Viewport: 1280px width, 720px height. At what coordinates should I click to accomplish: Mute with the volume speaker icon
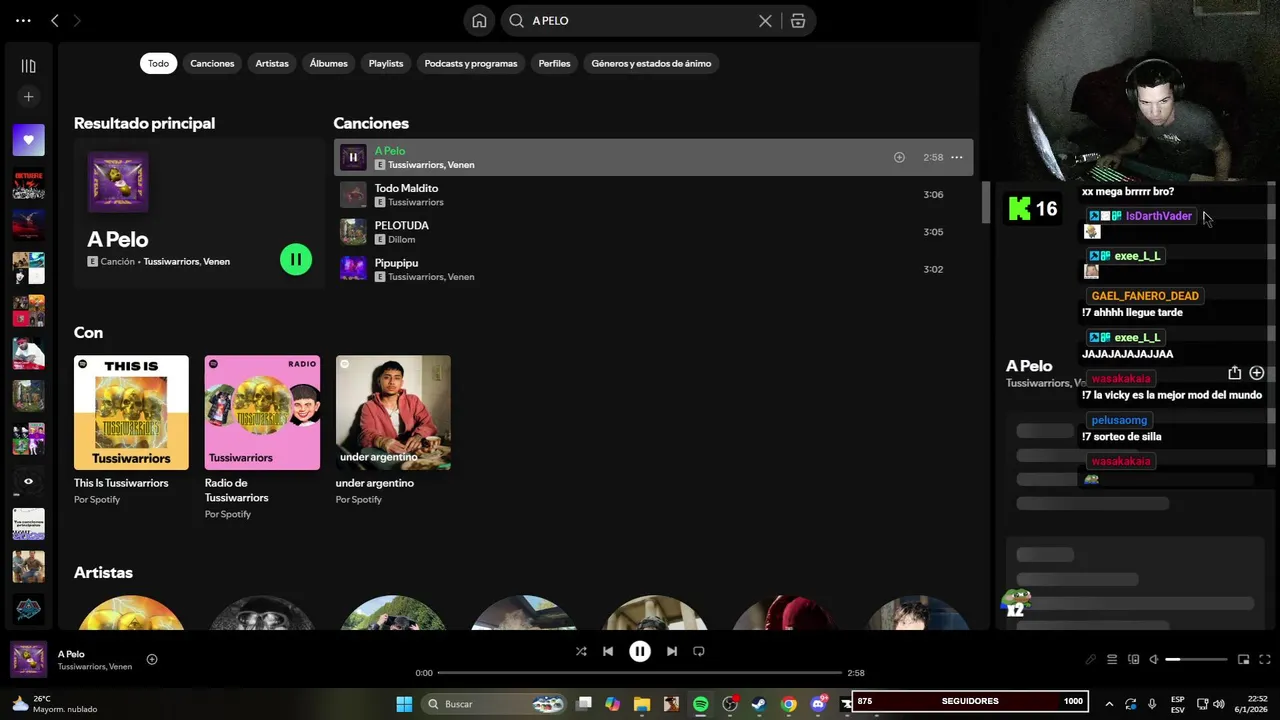(x=1154, y=659)
